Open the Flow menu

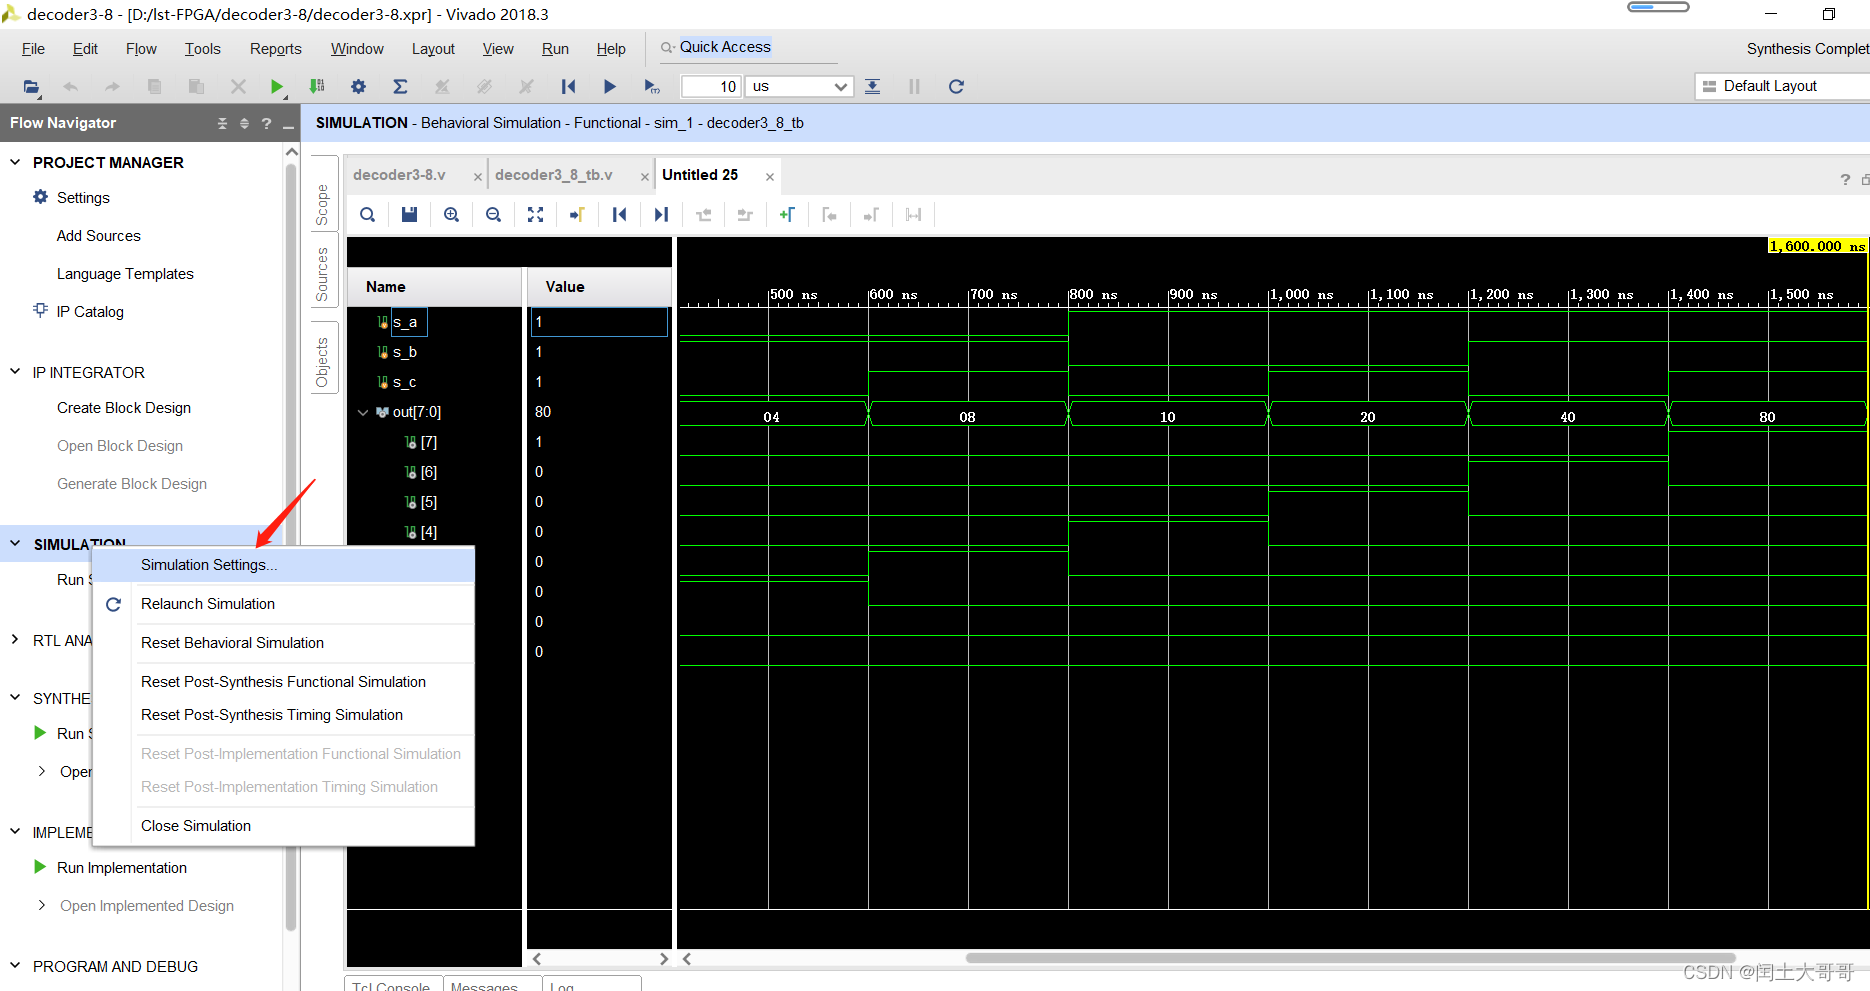coord(141,49)
